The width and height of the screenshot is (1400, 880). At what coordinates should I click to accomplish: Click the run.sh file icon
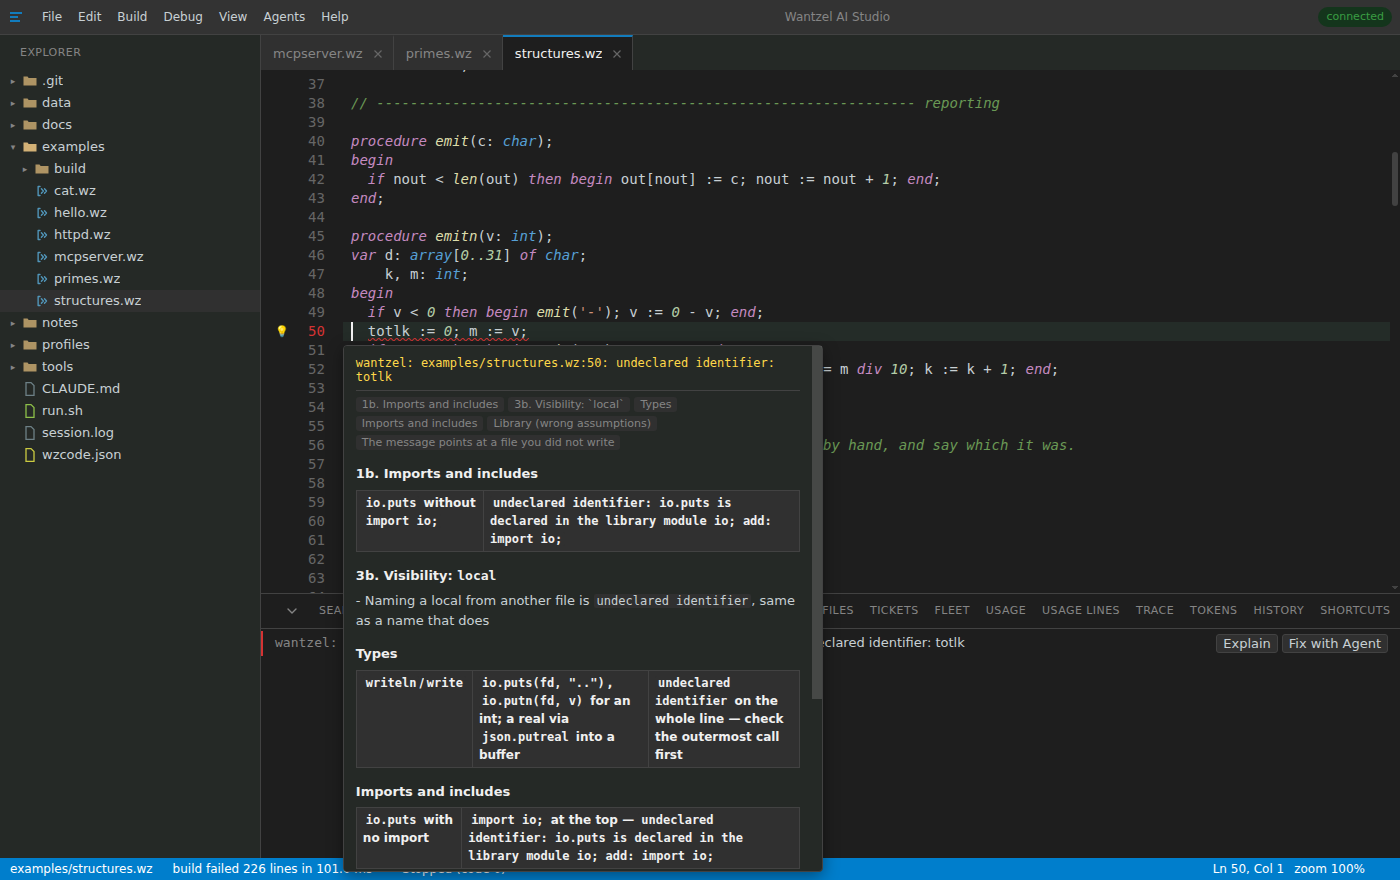pos(30,411)
